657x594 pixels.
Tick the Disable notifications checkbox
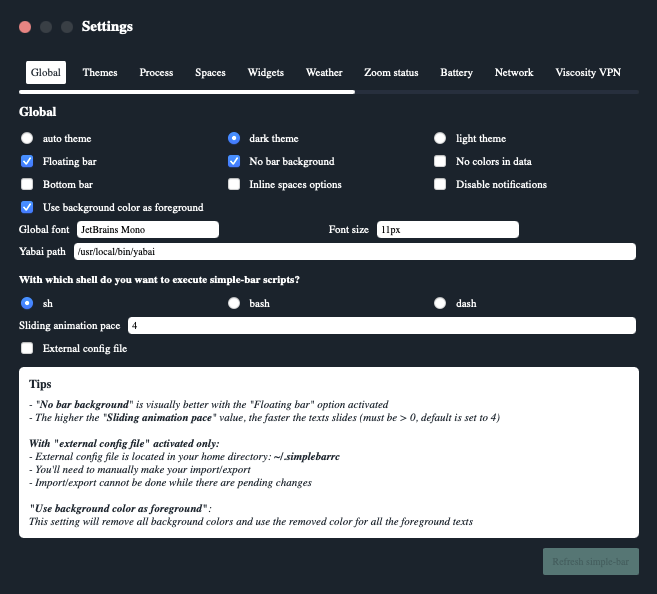point(440,184)
